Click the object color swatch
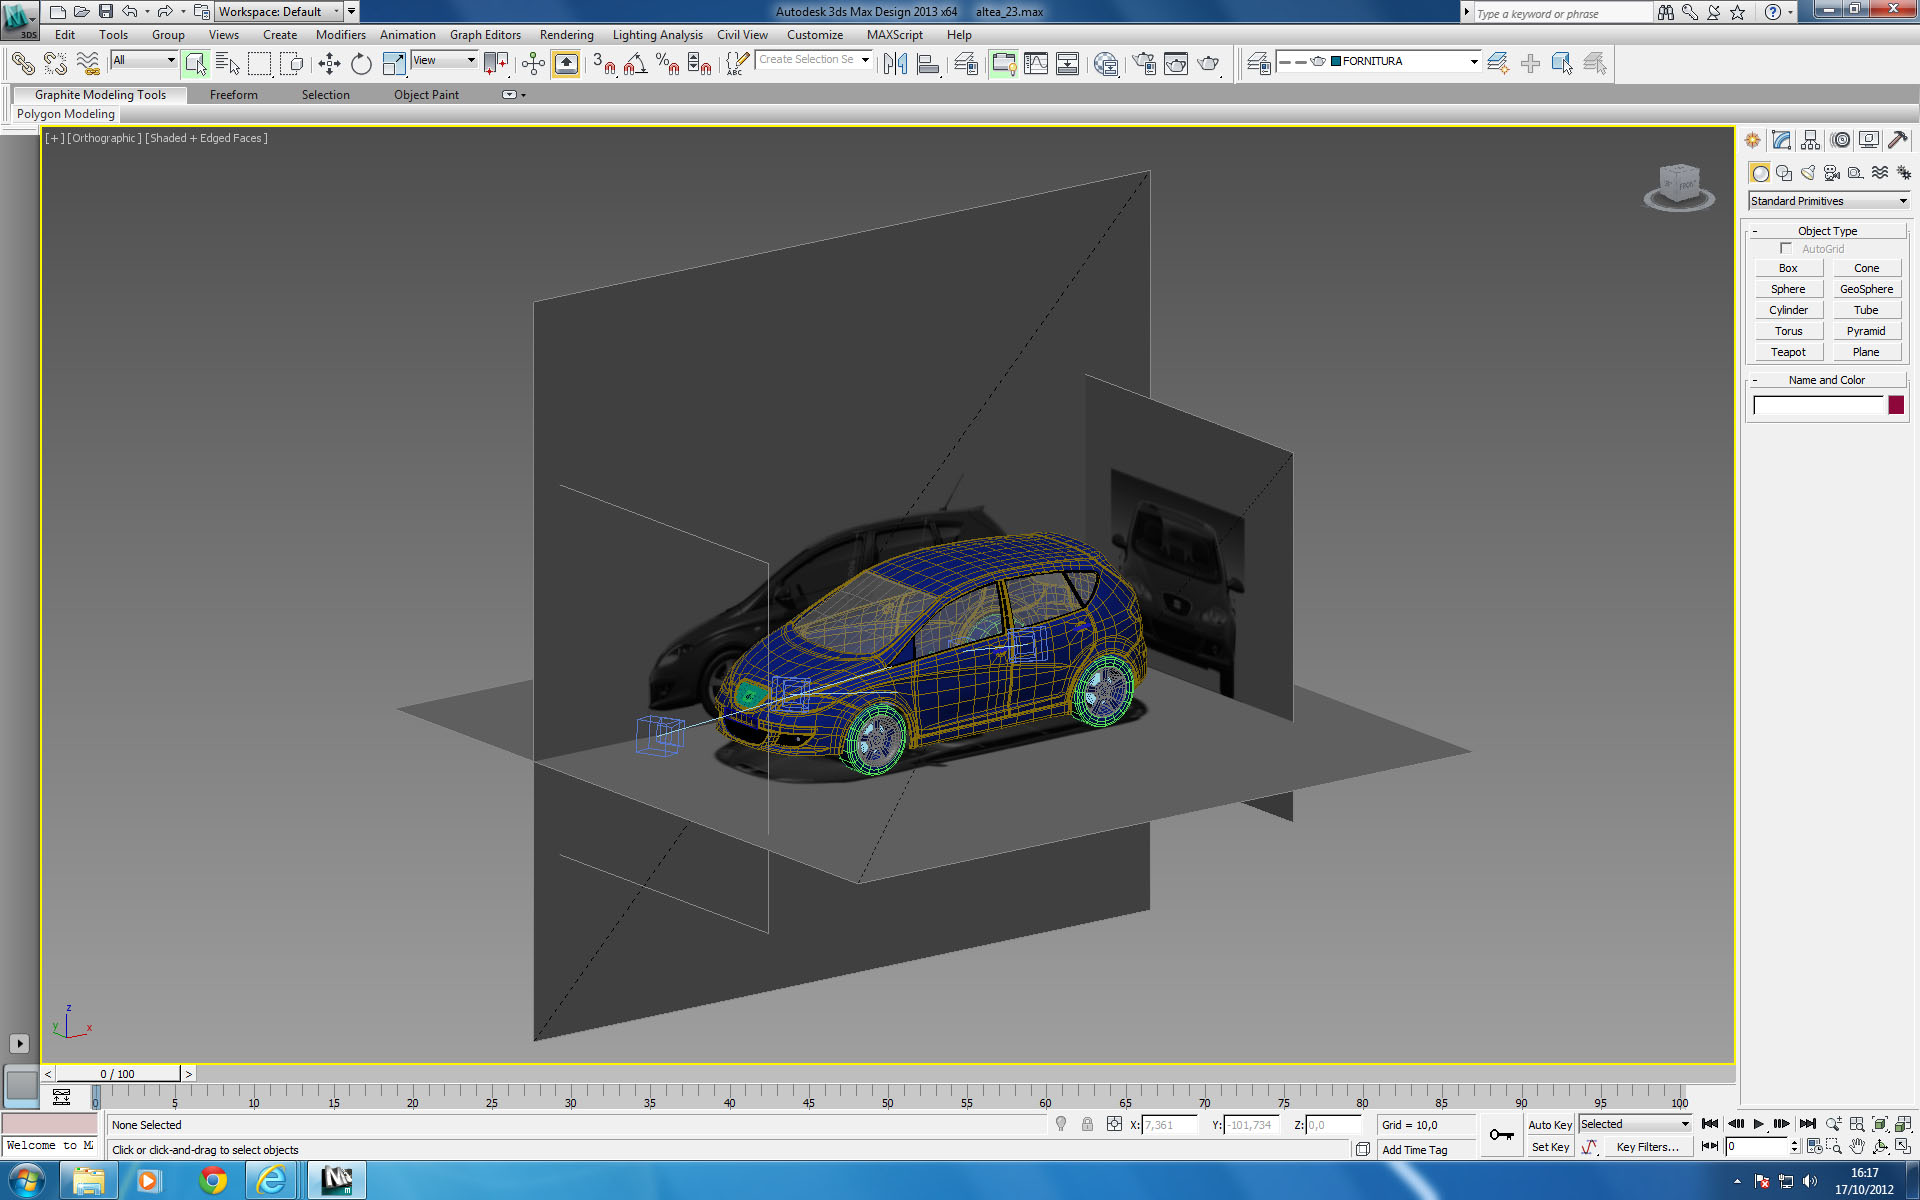Screen dimensions: 1920x1200 1895,405
